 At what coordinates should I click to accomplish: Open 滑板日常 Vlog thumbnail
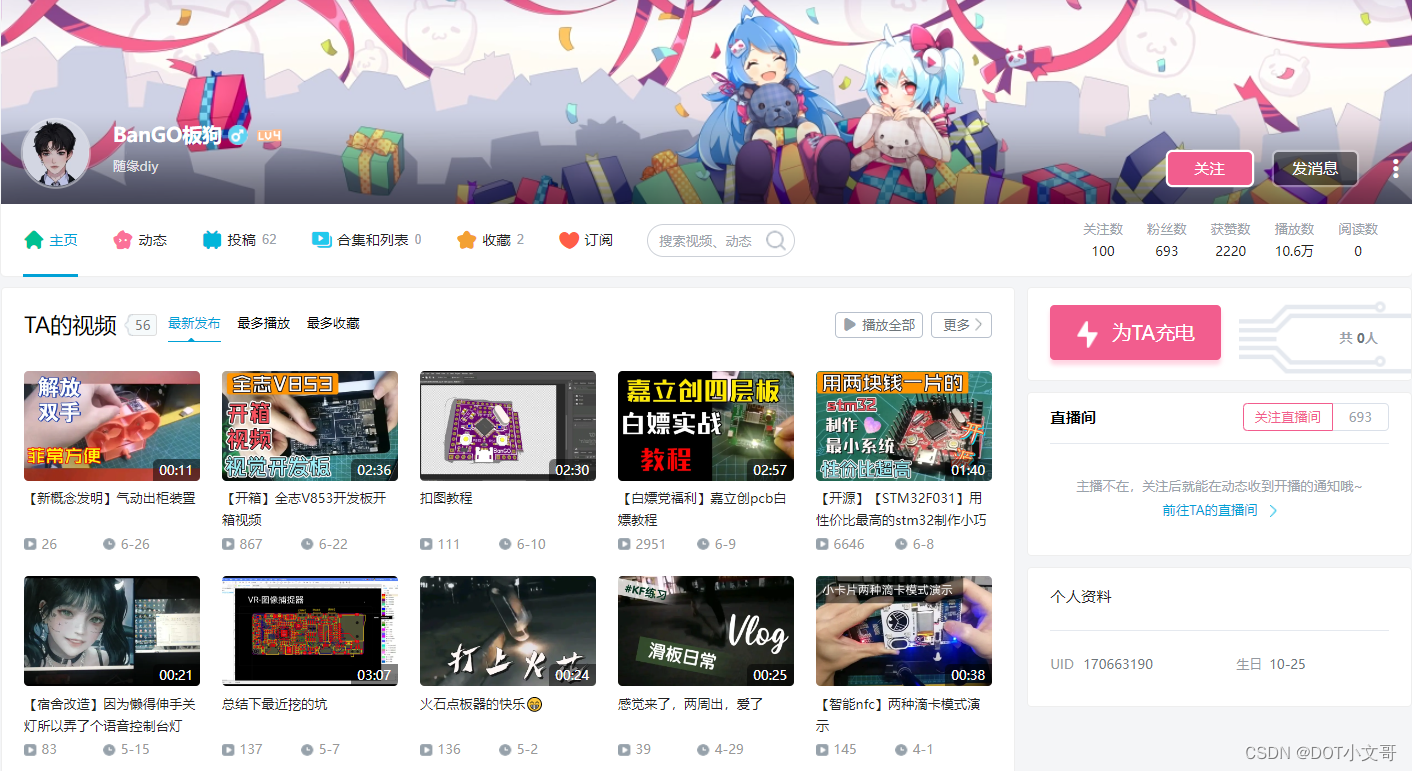[706, 631]
